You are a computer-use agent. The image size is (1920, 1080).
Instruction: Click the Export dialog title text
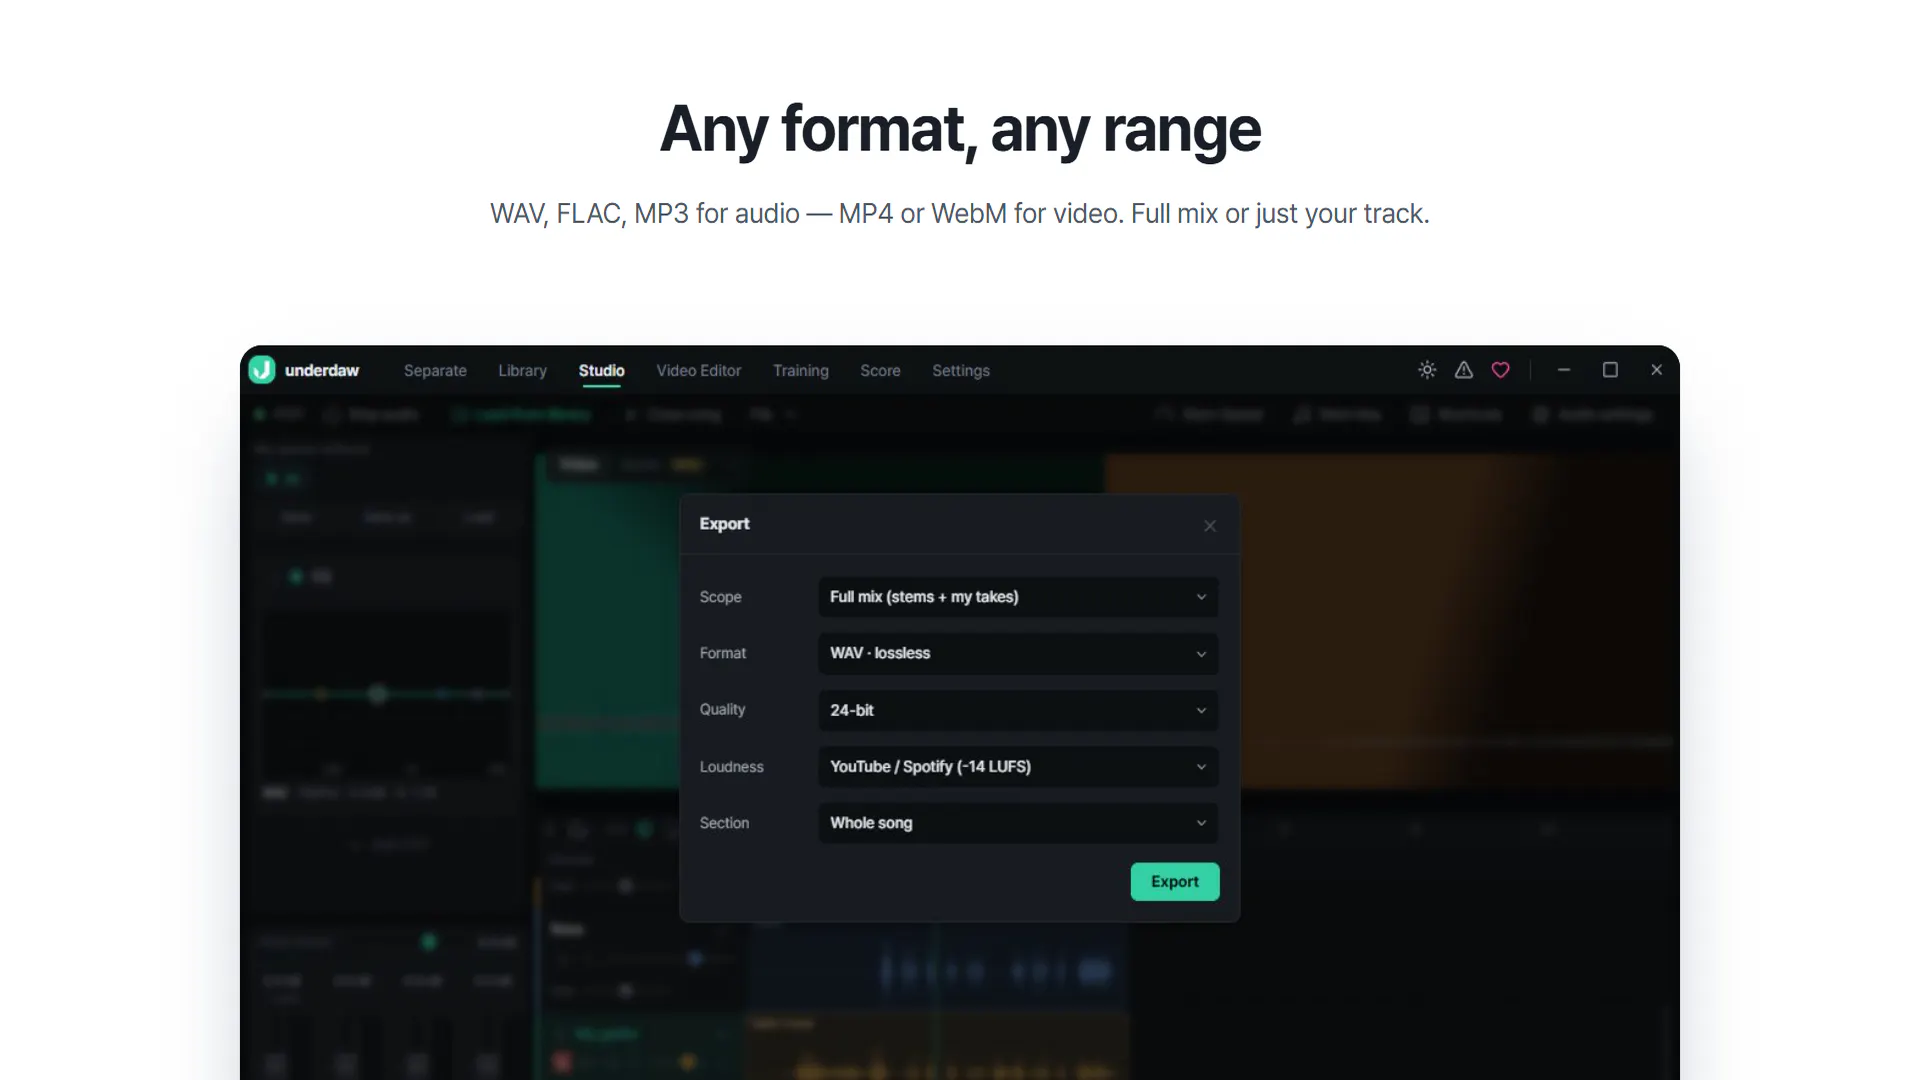coord(724,524)
